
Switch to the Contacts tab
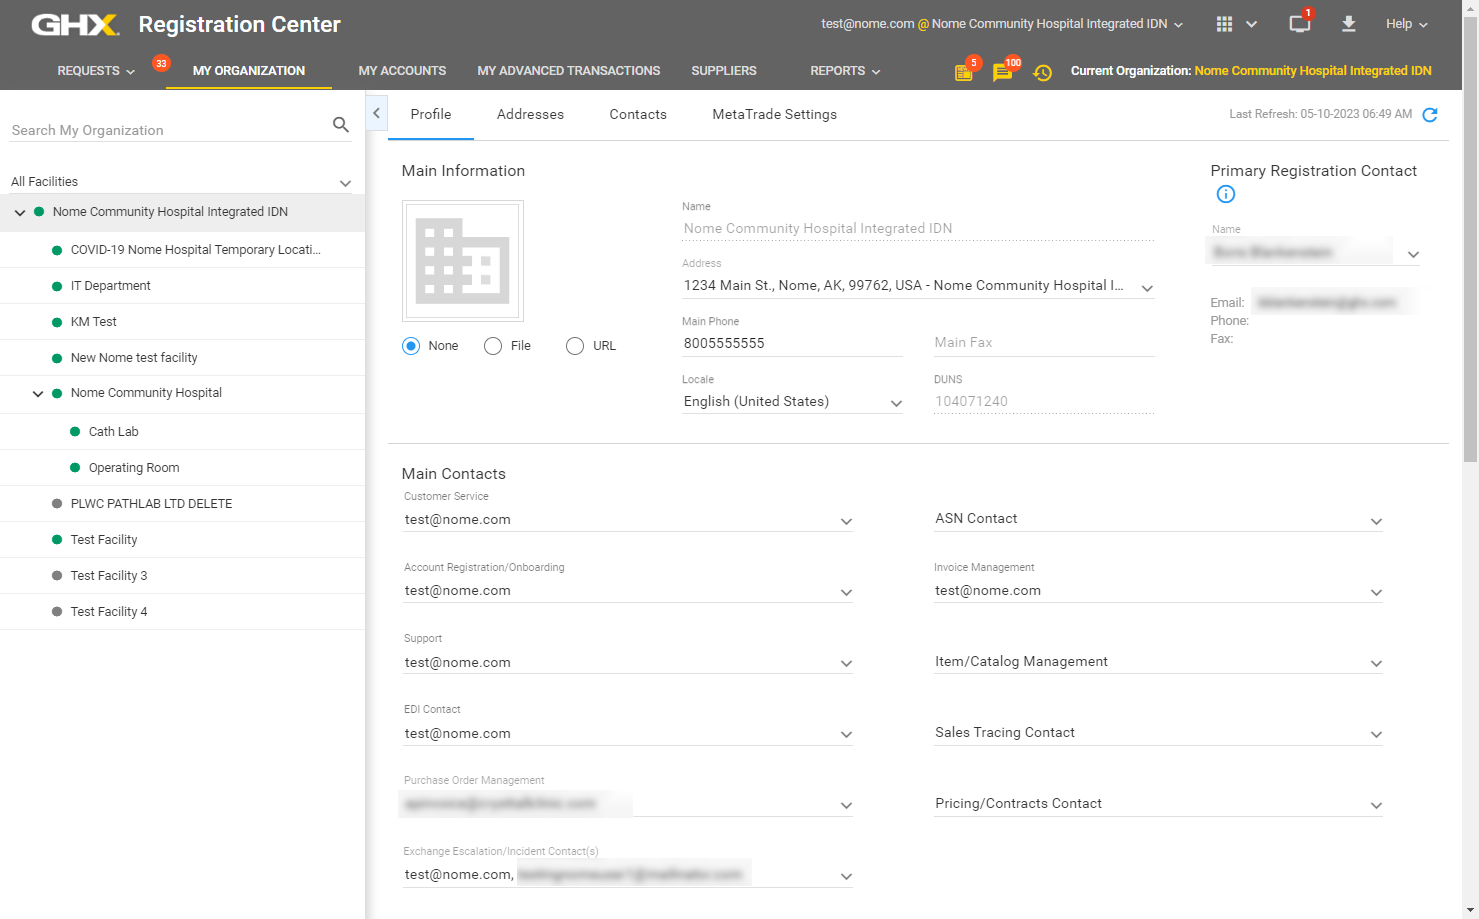[x=638, y=114]
